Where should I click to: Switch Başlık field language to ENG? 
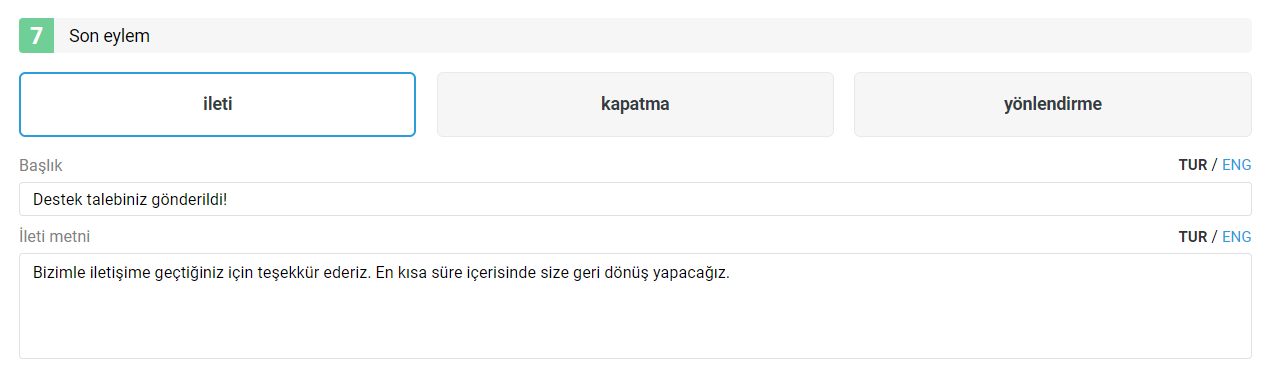1236,165
